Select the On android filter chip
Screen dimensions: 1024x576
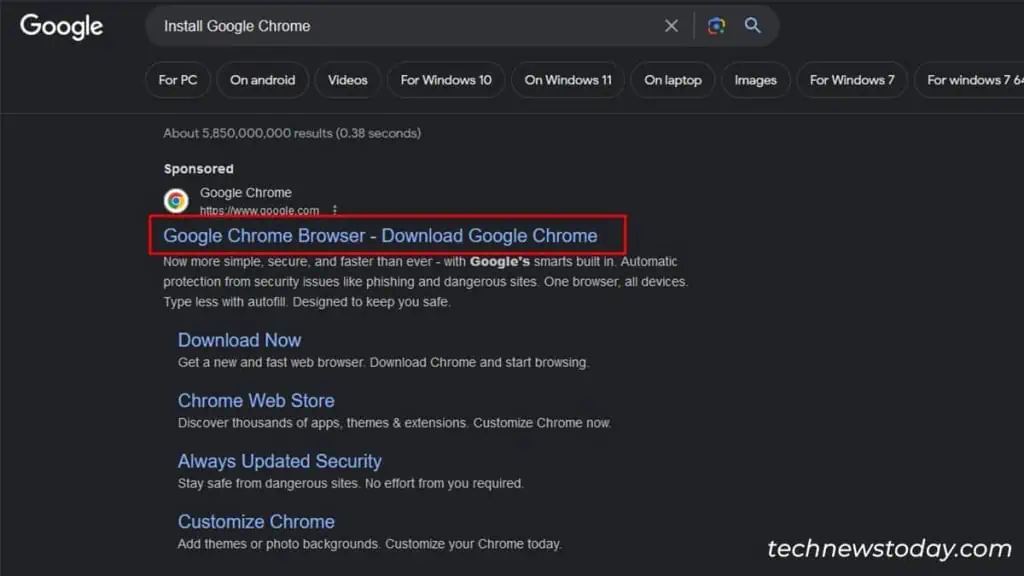coord(262,79)
